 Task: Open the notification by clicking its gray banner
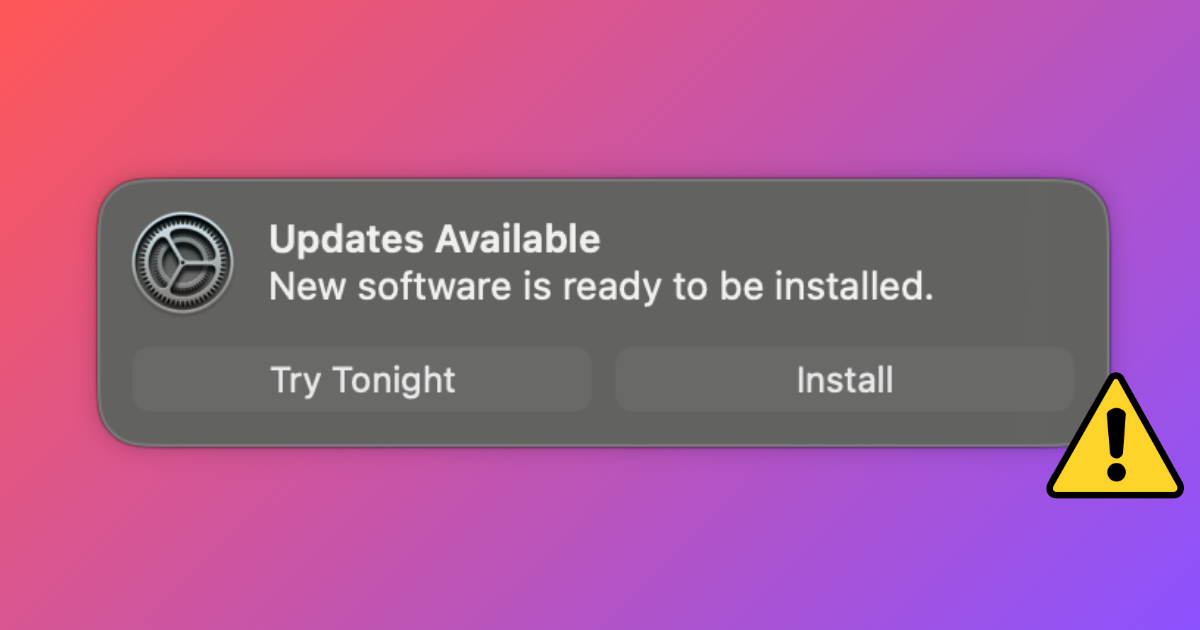pos(603,312)
